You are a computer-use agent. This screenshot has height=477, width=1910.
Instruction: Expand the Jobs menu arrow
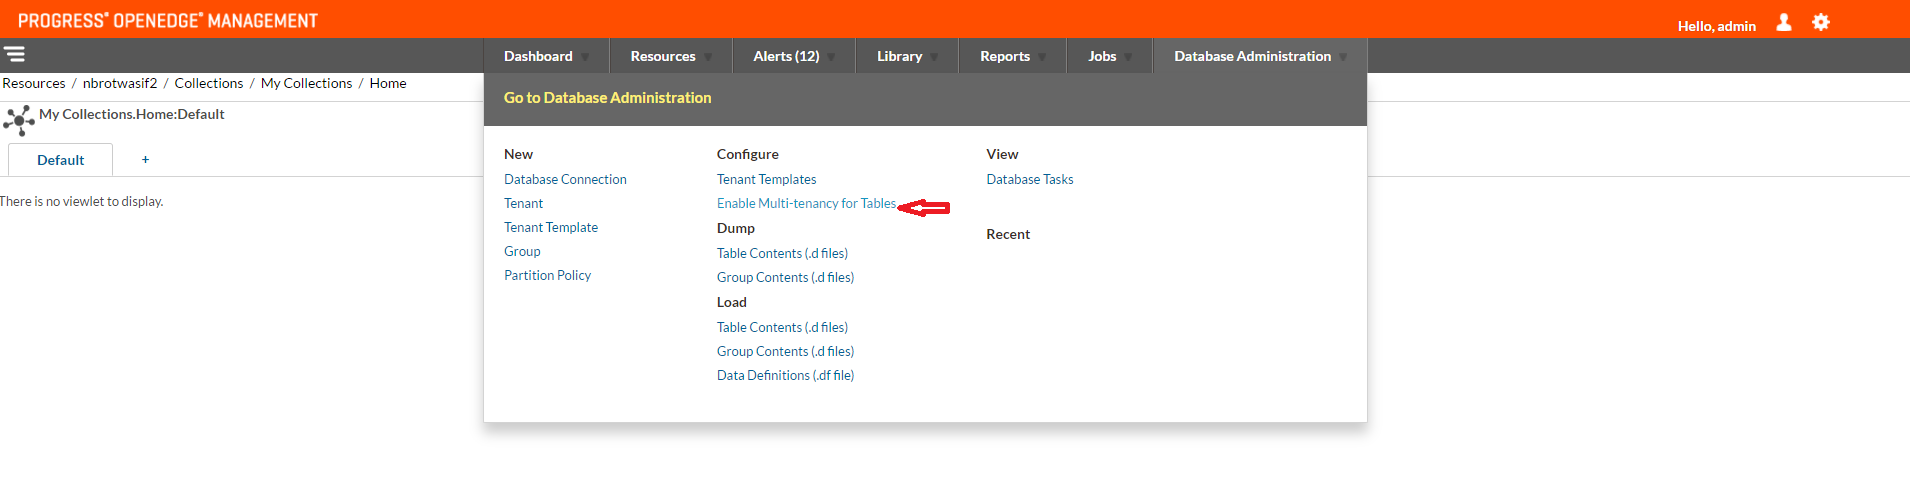coord(1128,57)
